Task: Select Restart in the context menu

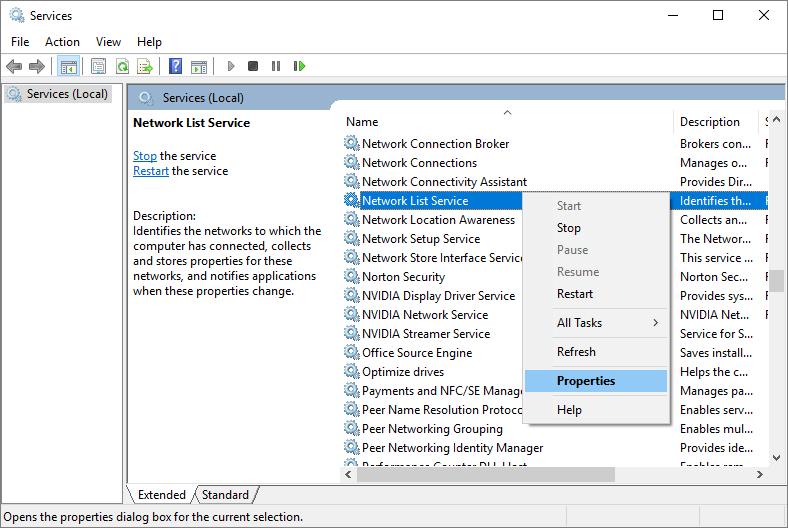Action: (575, 294)
